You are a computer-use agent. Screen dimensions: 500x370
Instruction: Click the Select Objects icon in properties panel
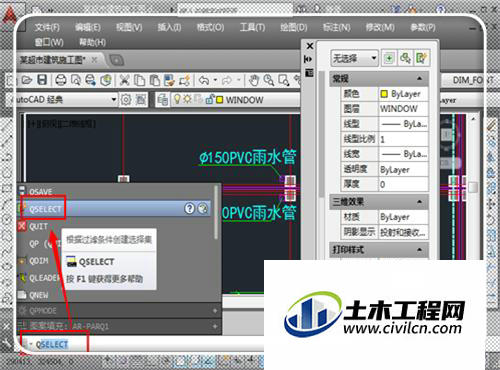coord(405,58)
